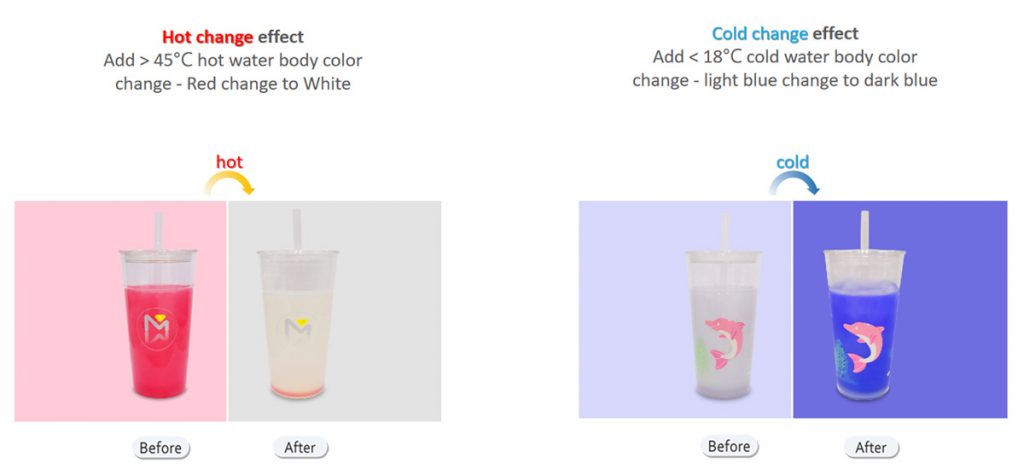The height and width of the screenshot is (469, 1024).
Task: Click the Before button under light blue cup
Action: 729,447
